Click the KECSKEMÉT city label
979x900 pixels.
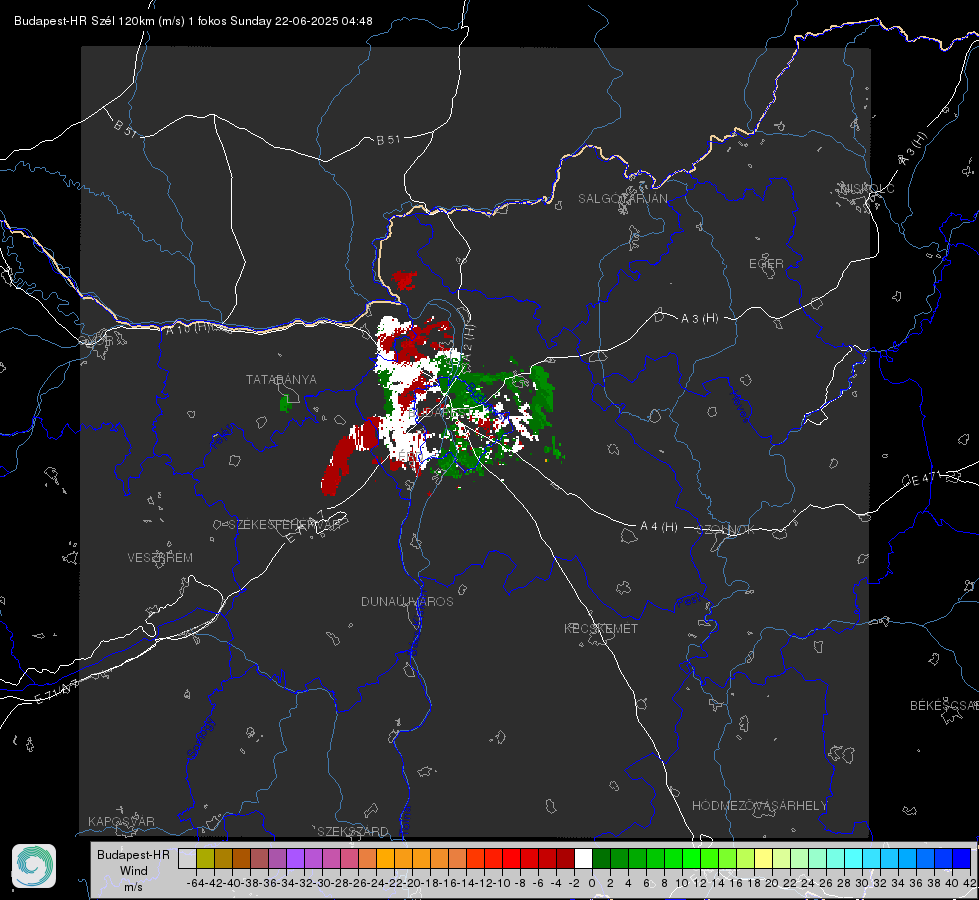tap(601, 628)
